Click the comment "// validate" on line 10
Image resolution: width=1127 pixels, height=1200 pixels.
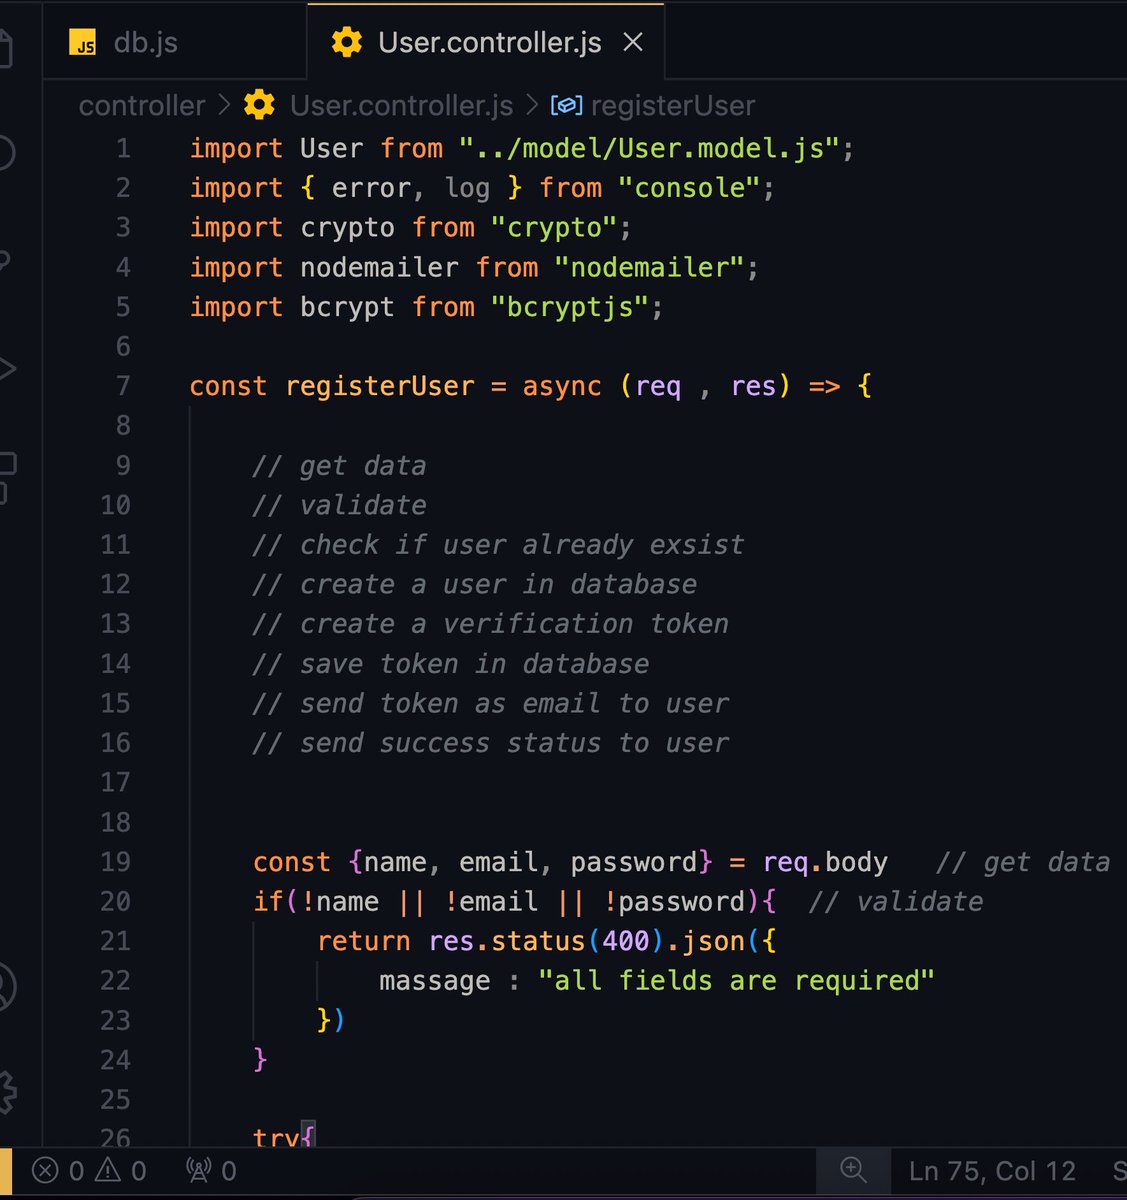point(339,505)
